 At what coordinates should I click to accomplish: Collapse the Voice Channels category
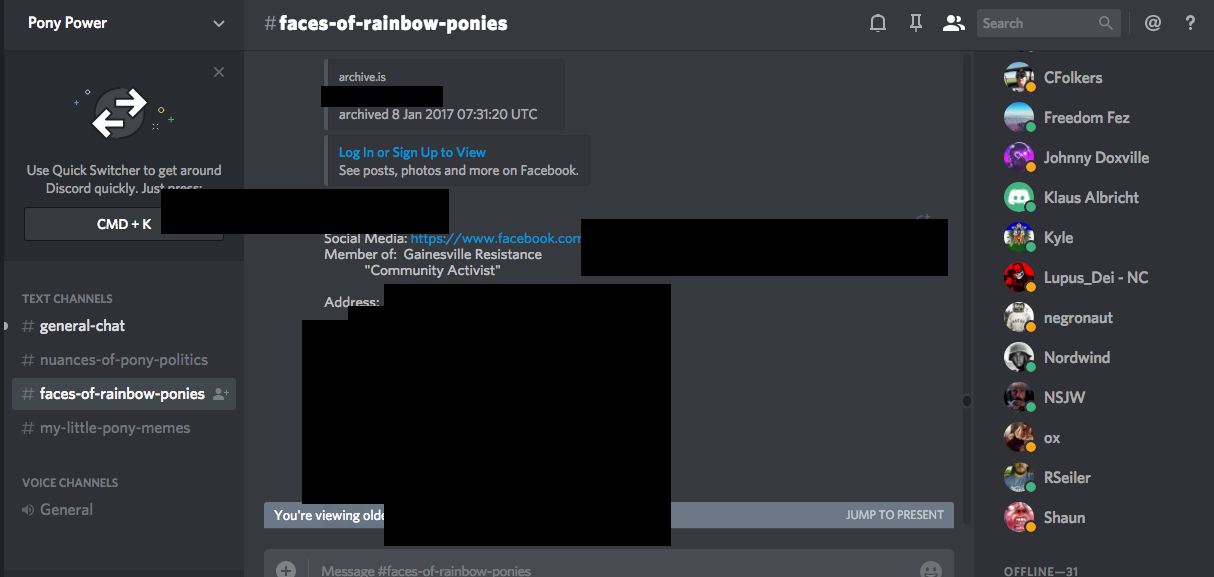click(70, 482)
